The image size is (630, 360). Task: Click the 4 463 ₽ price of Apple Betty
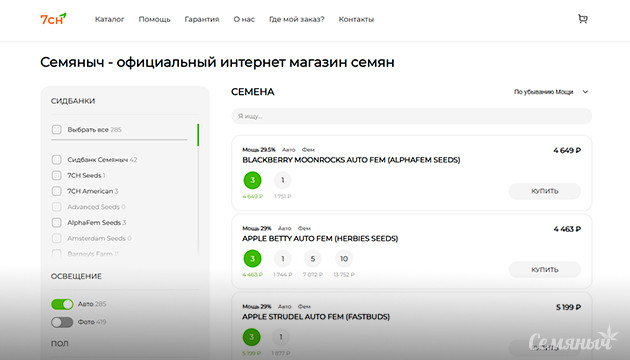[x=567, y=229]
